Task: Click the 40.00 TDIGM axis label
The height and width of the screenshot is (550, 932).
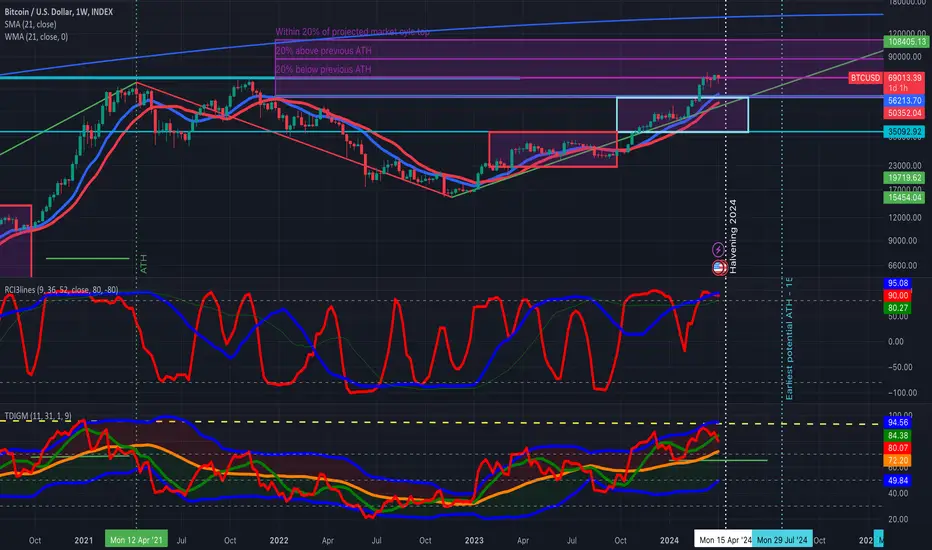Action: coord(898,494)
